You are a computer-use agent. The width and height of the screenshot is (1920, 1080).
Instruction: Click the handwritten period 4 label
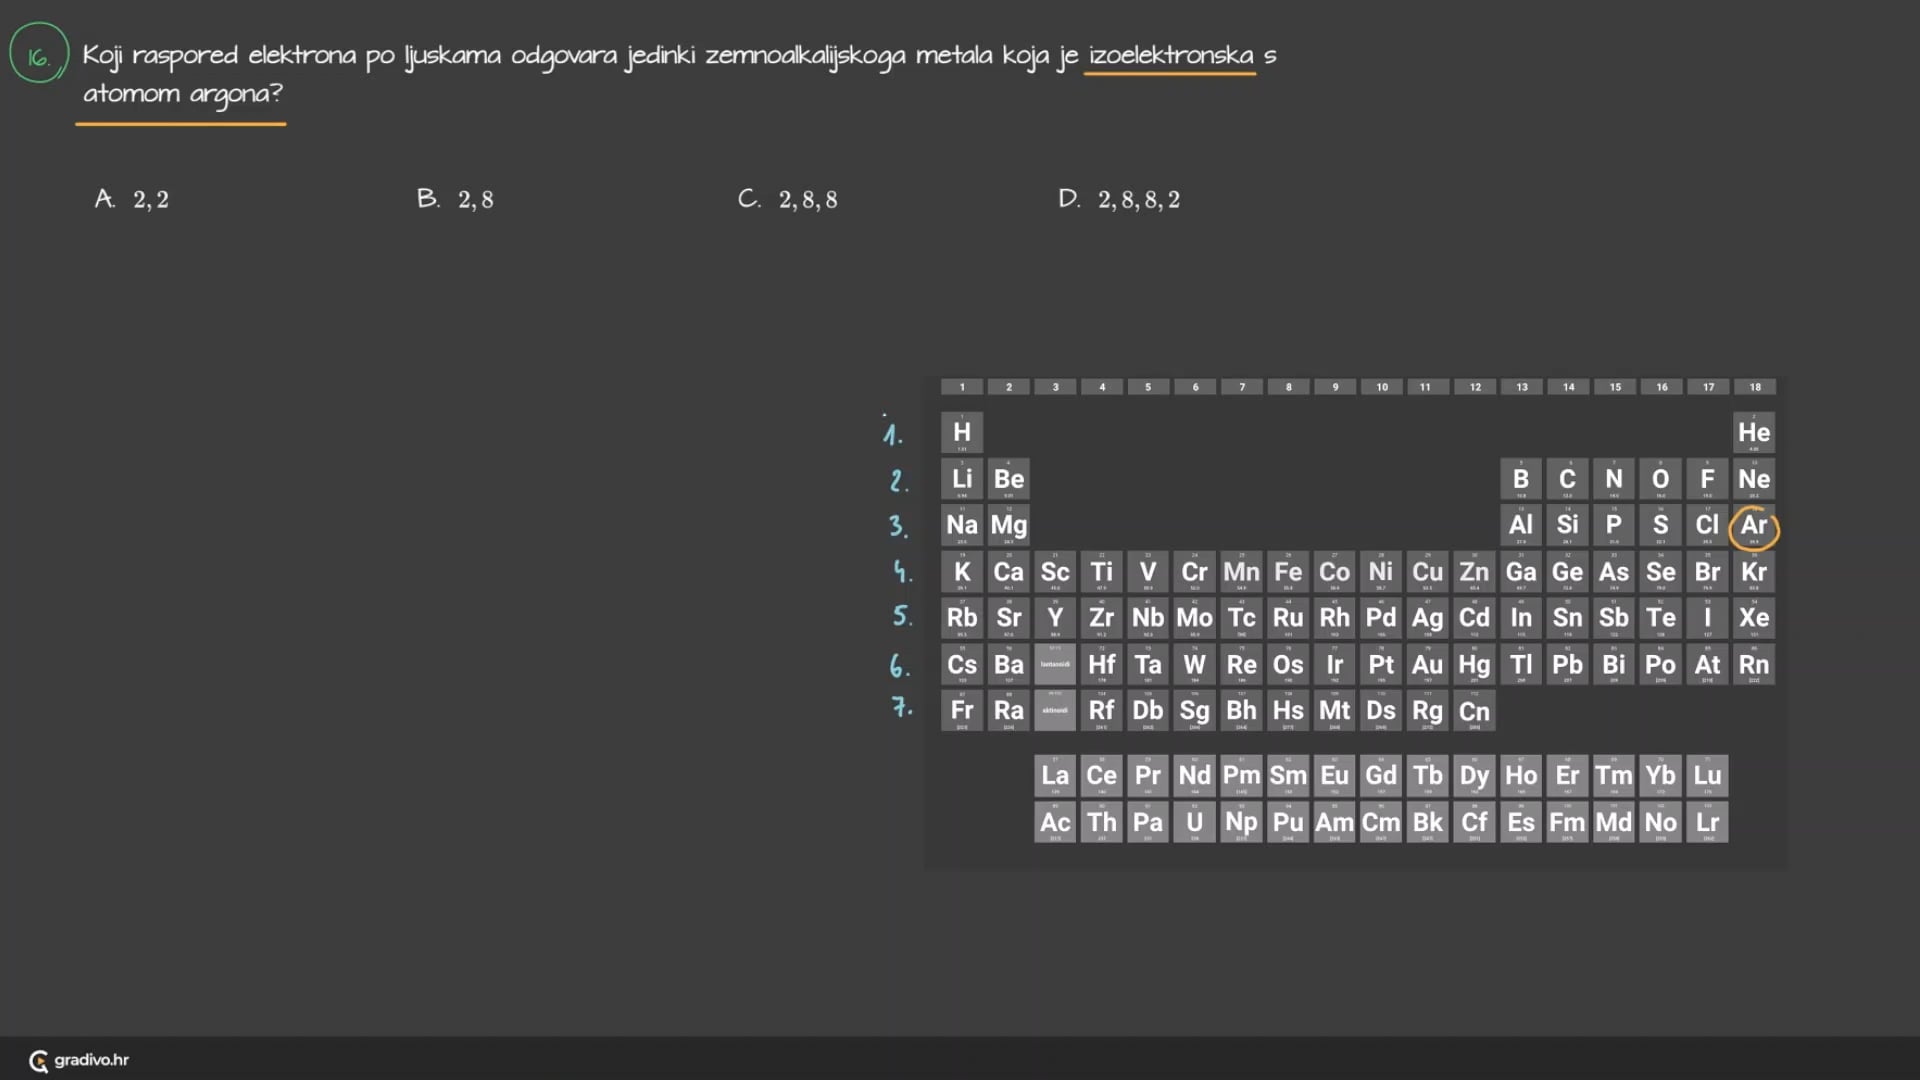(902, 571)
